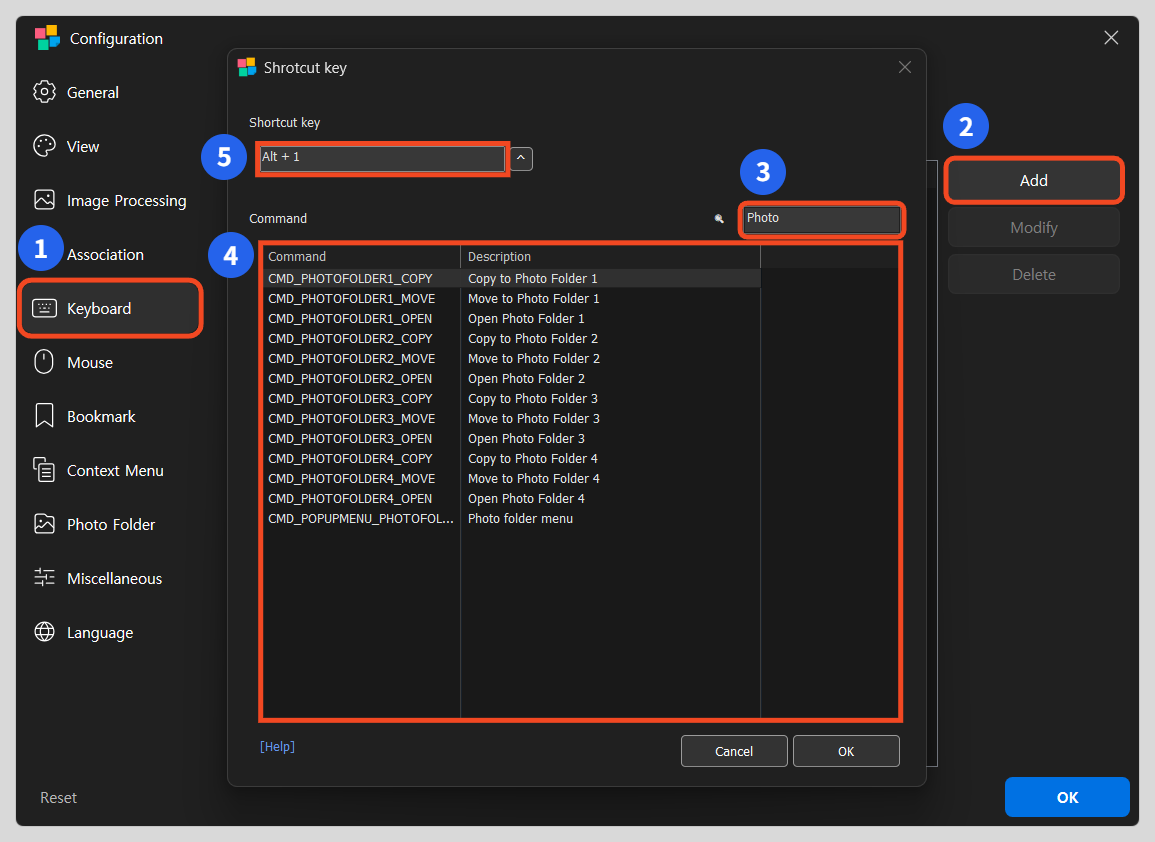Click the Command column header
This screenshot has height=842, width=1155.
click(361, 256)
